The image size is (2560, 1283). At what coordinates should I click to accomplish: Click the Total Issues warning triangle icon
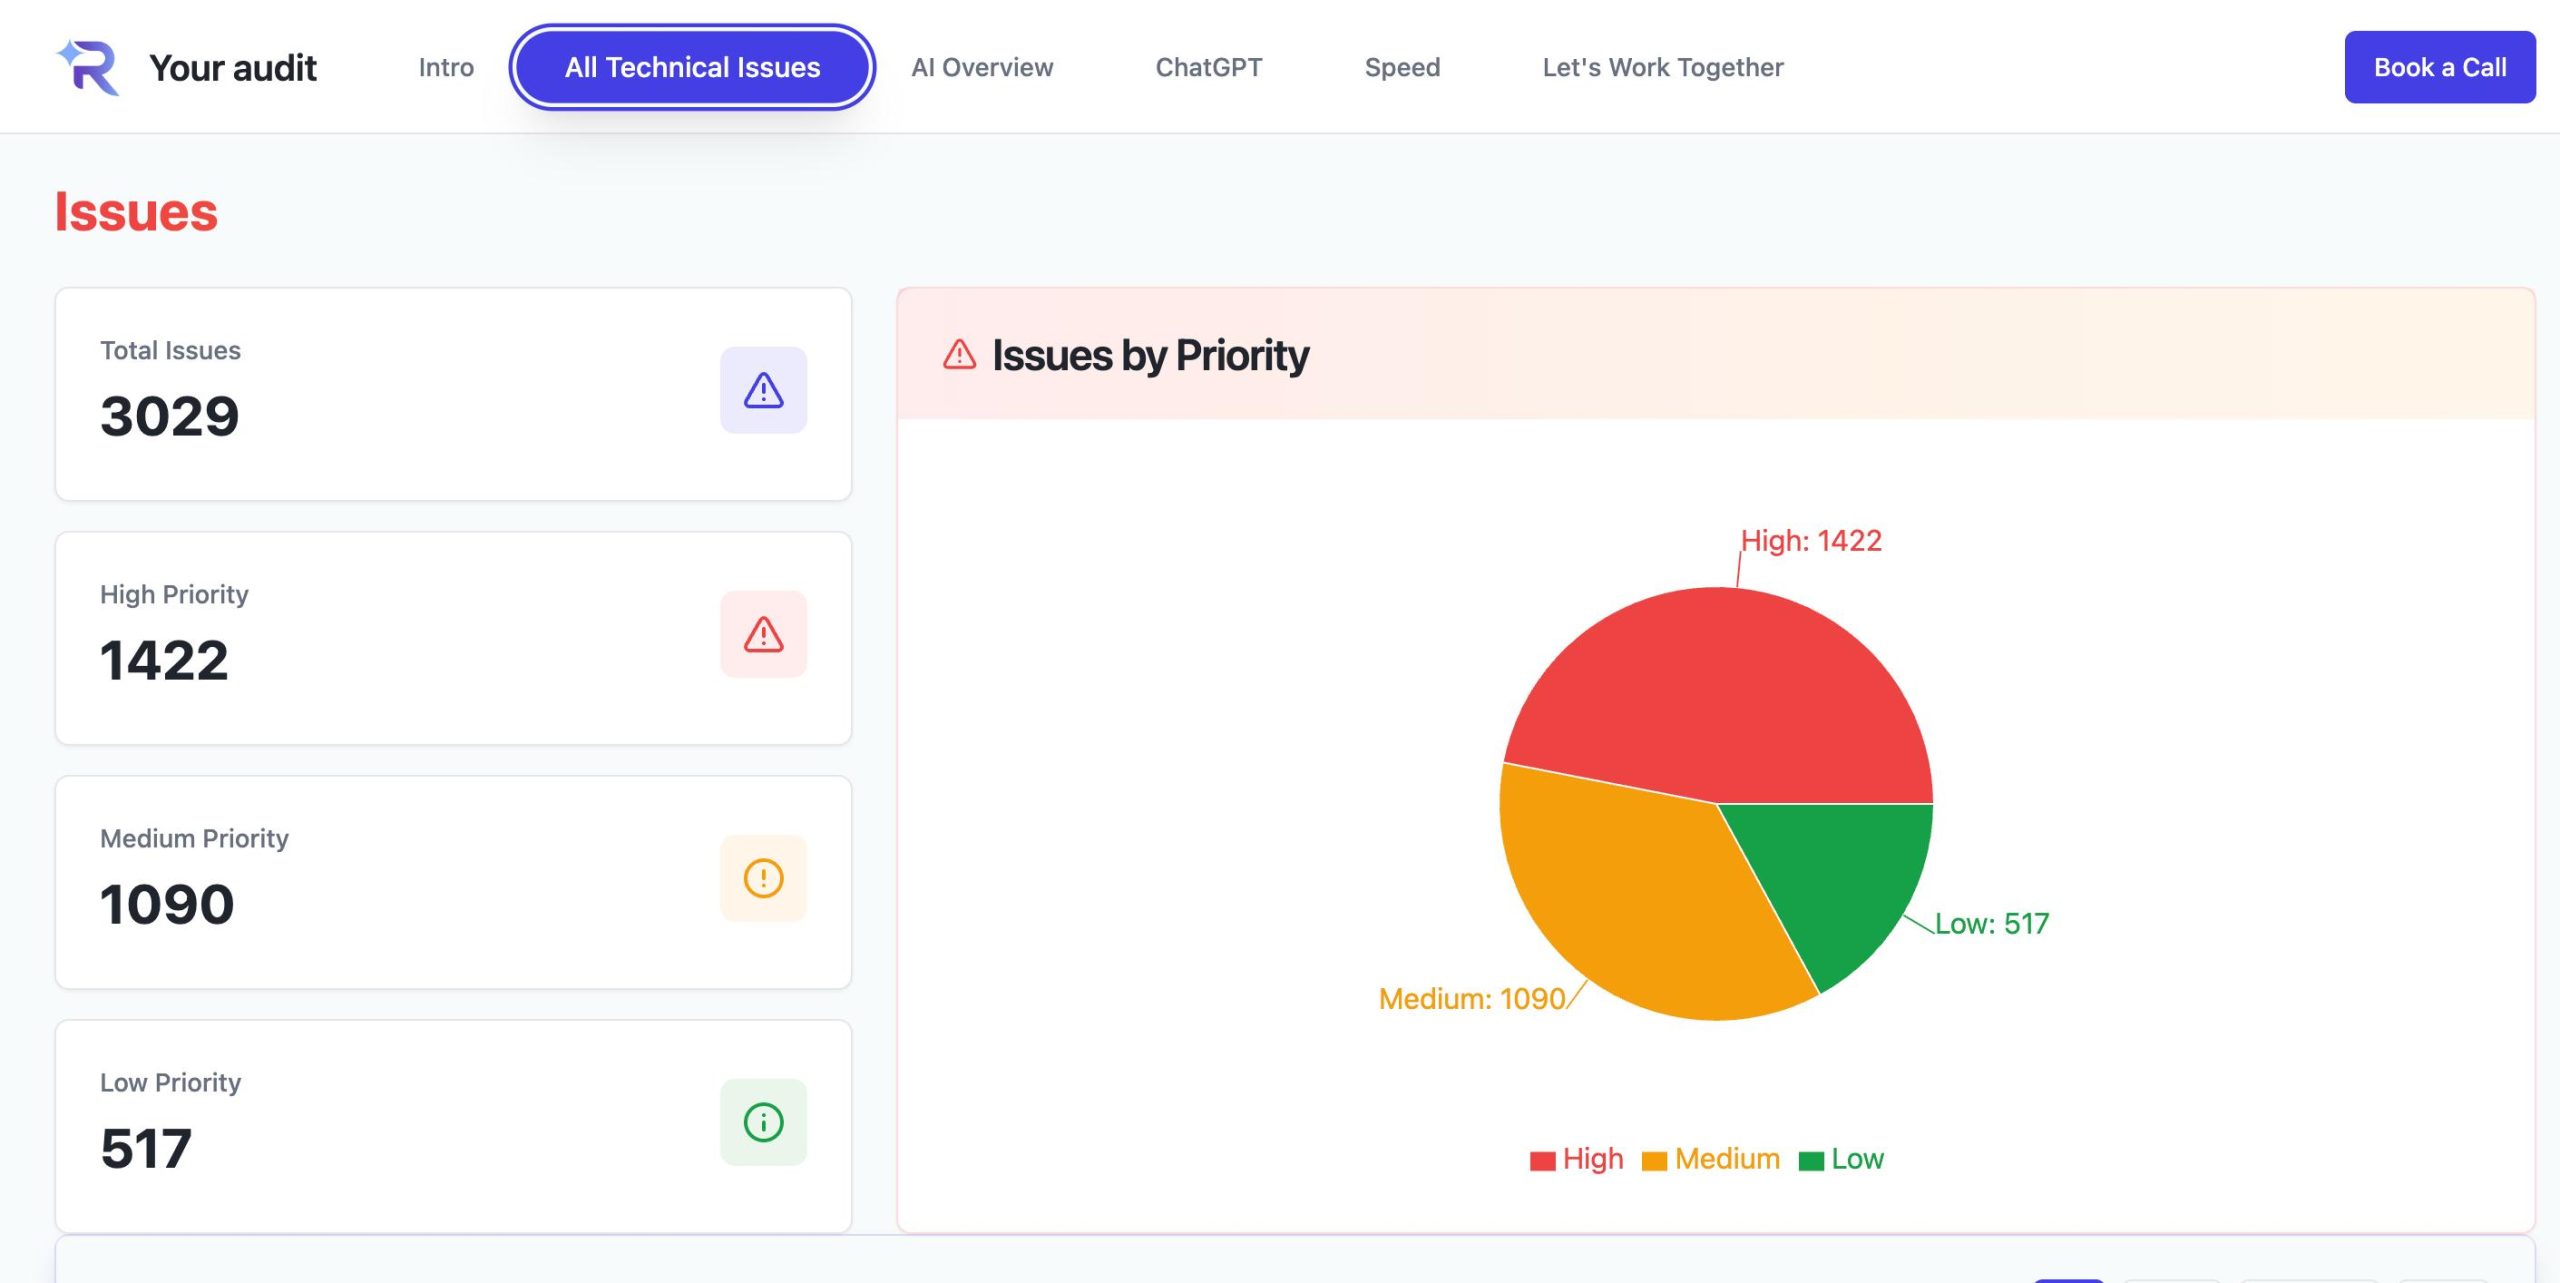[763, 390]
